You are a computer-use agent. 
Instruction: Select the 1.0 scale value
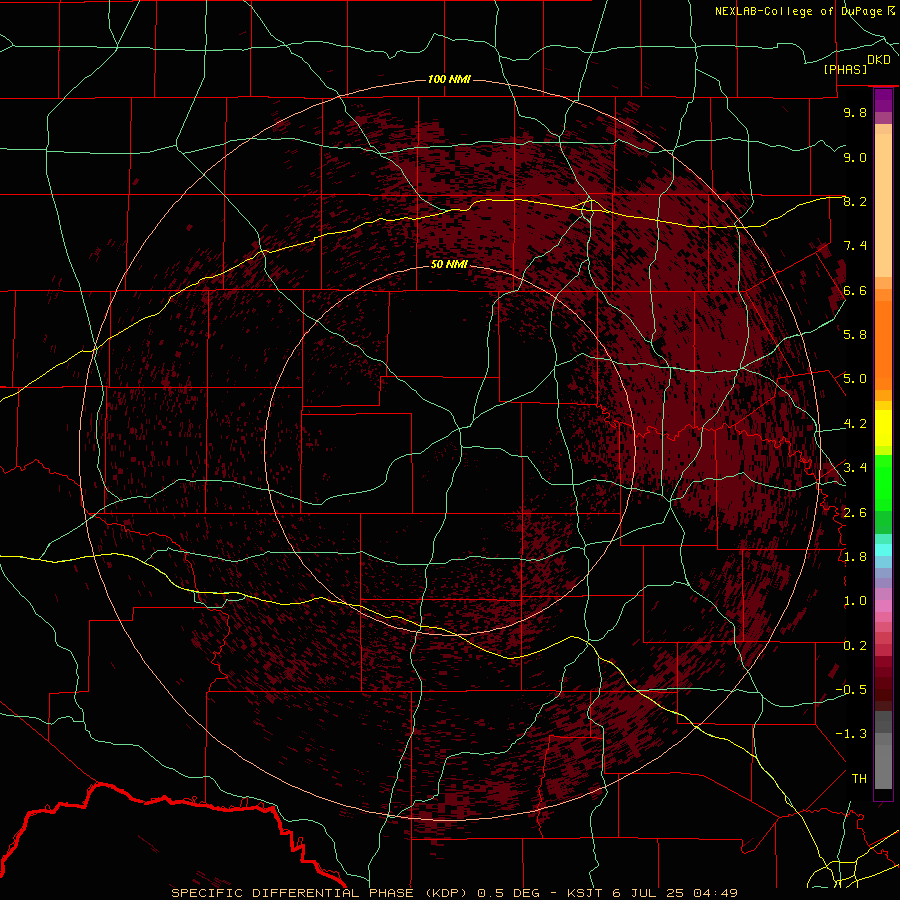pos(855,601)
